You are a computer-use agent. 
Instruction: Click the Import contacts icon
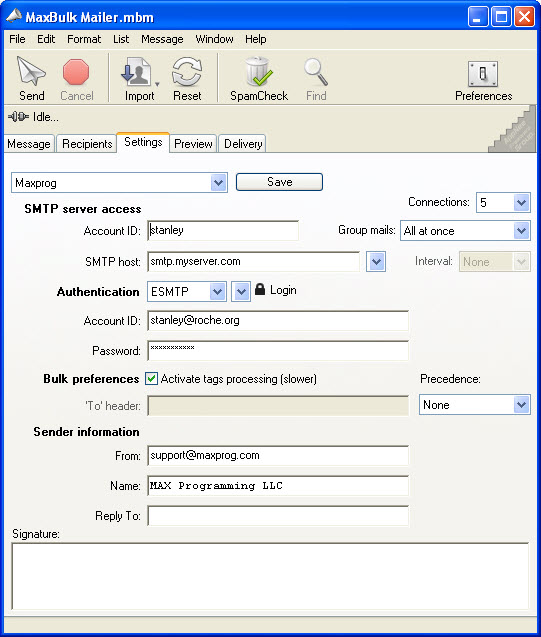pyautogui.click(x=136, y=72)
